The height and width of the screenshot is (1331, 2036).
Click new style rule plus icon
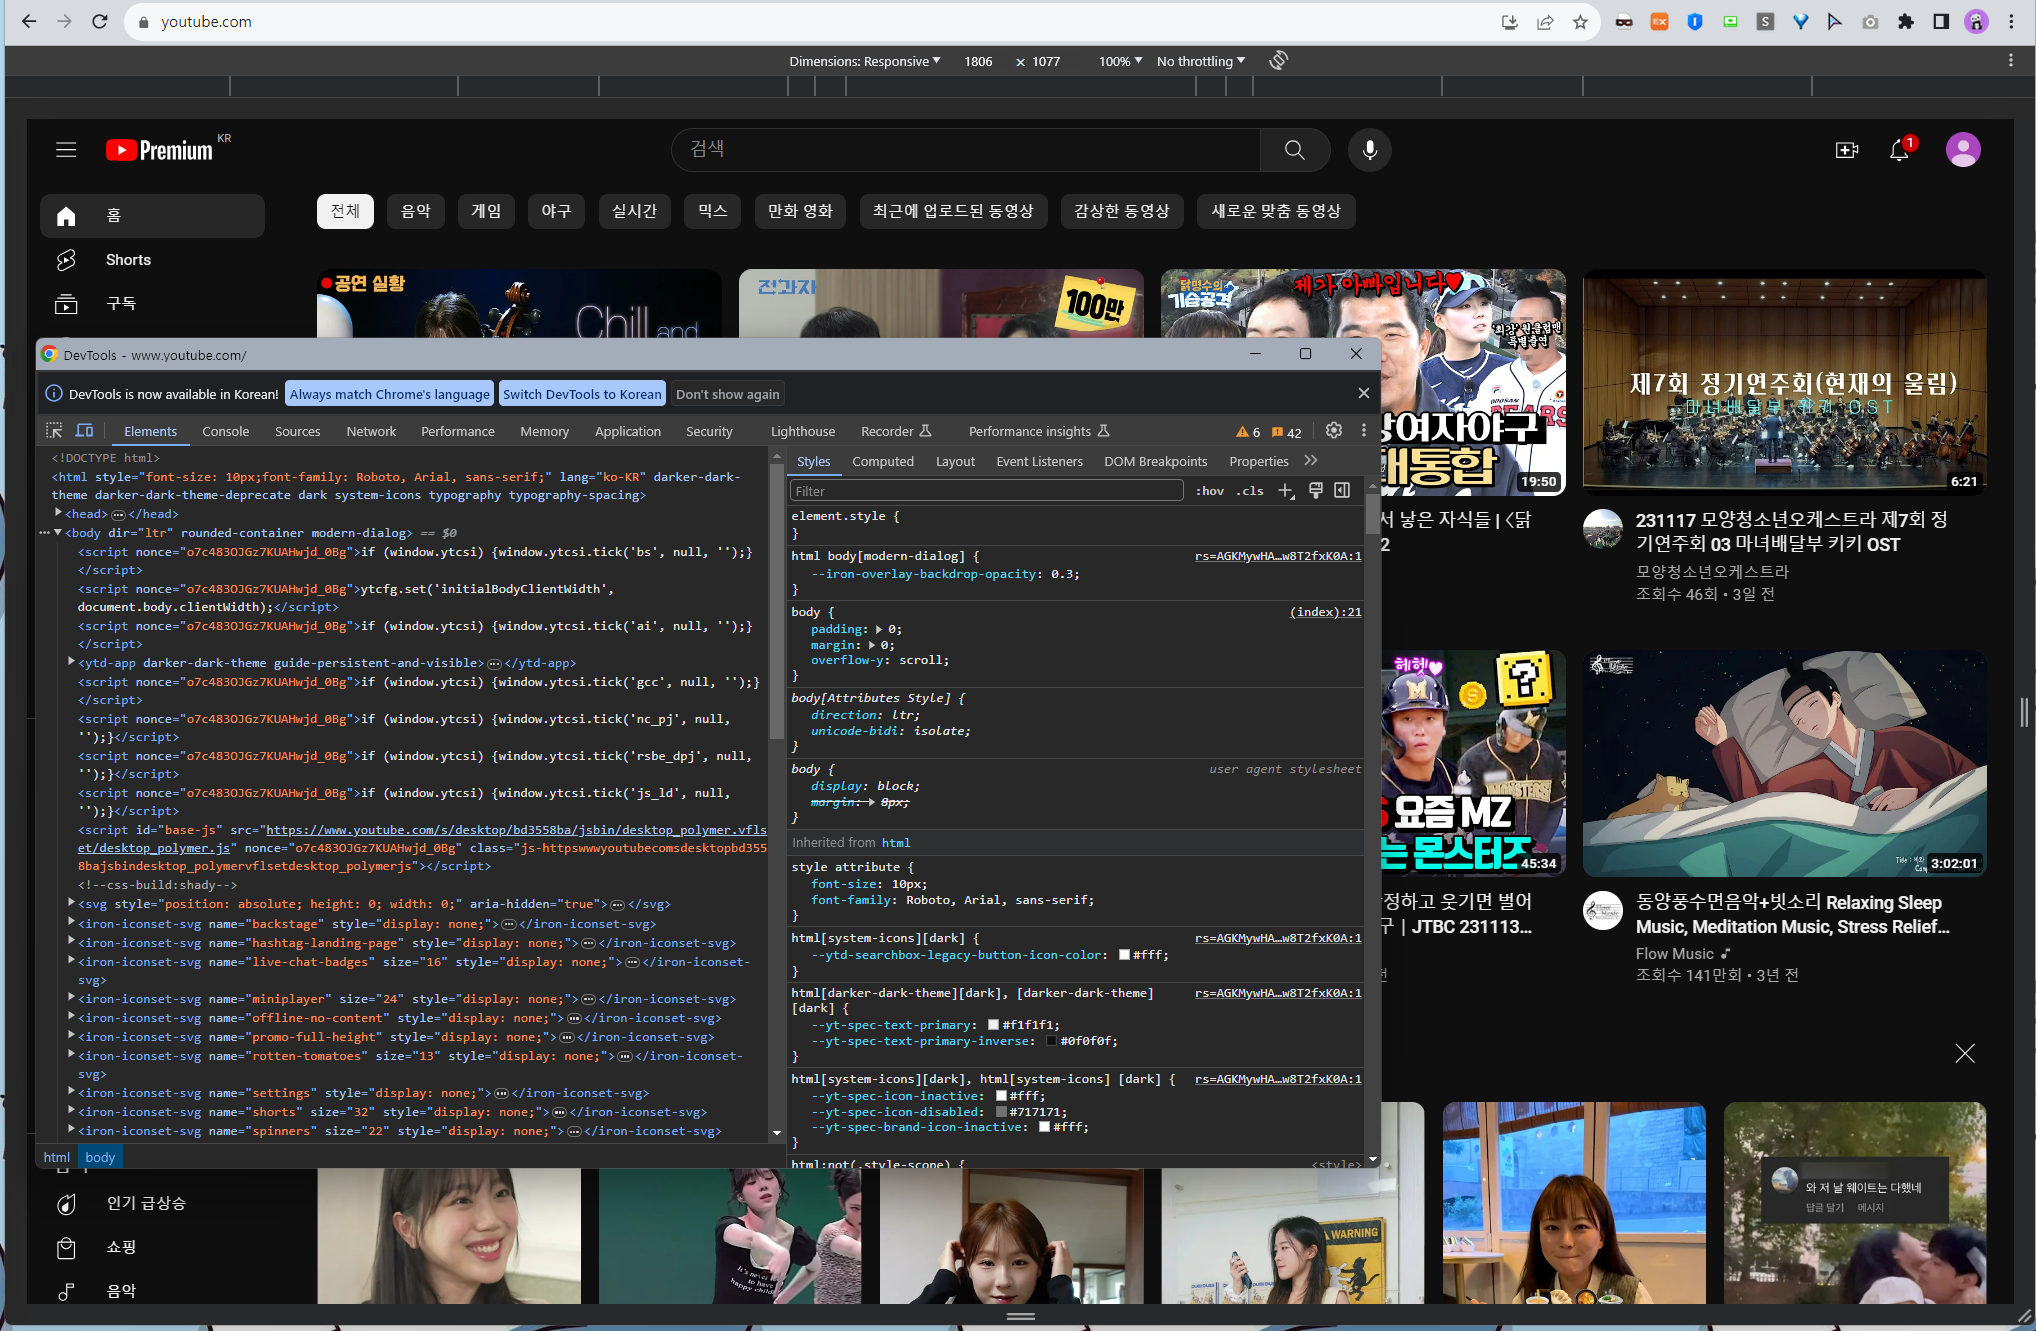point(1286,491)
